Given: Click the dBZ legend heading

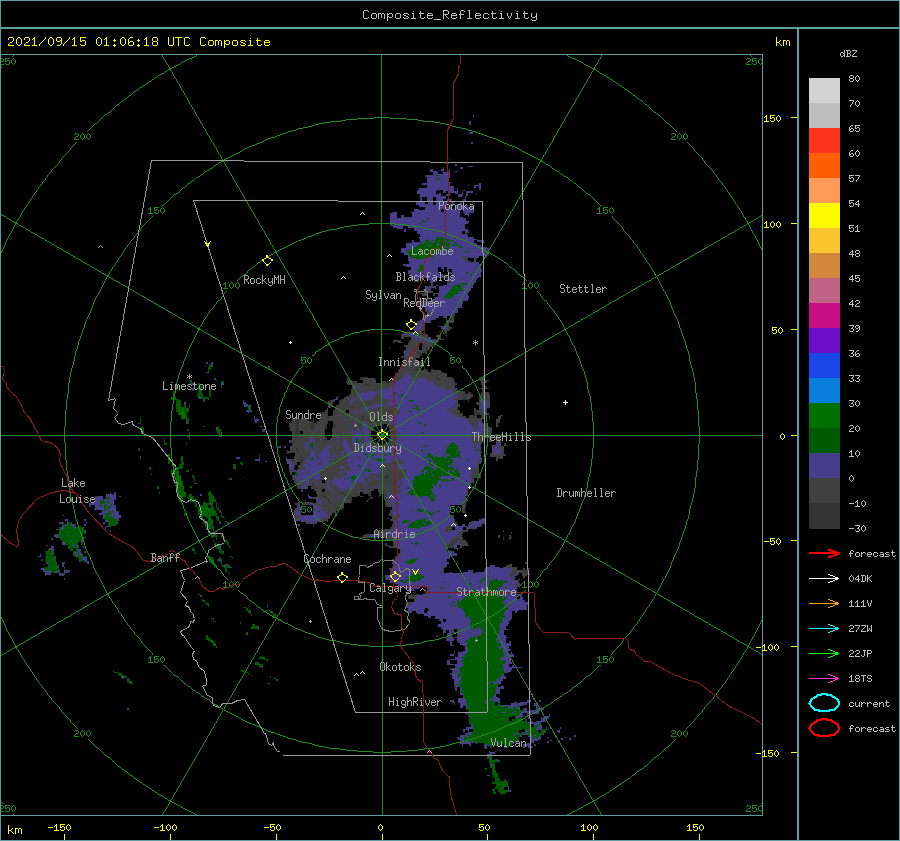Looking at the screenshot, I should [848, 53].
